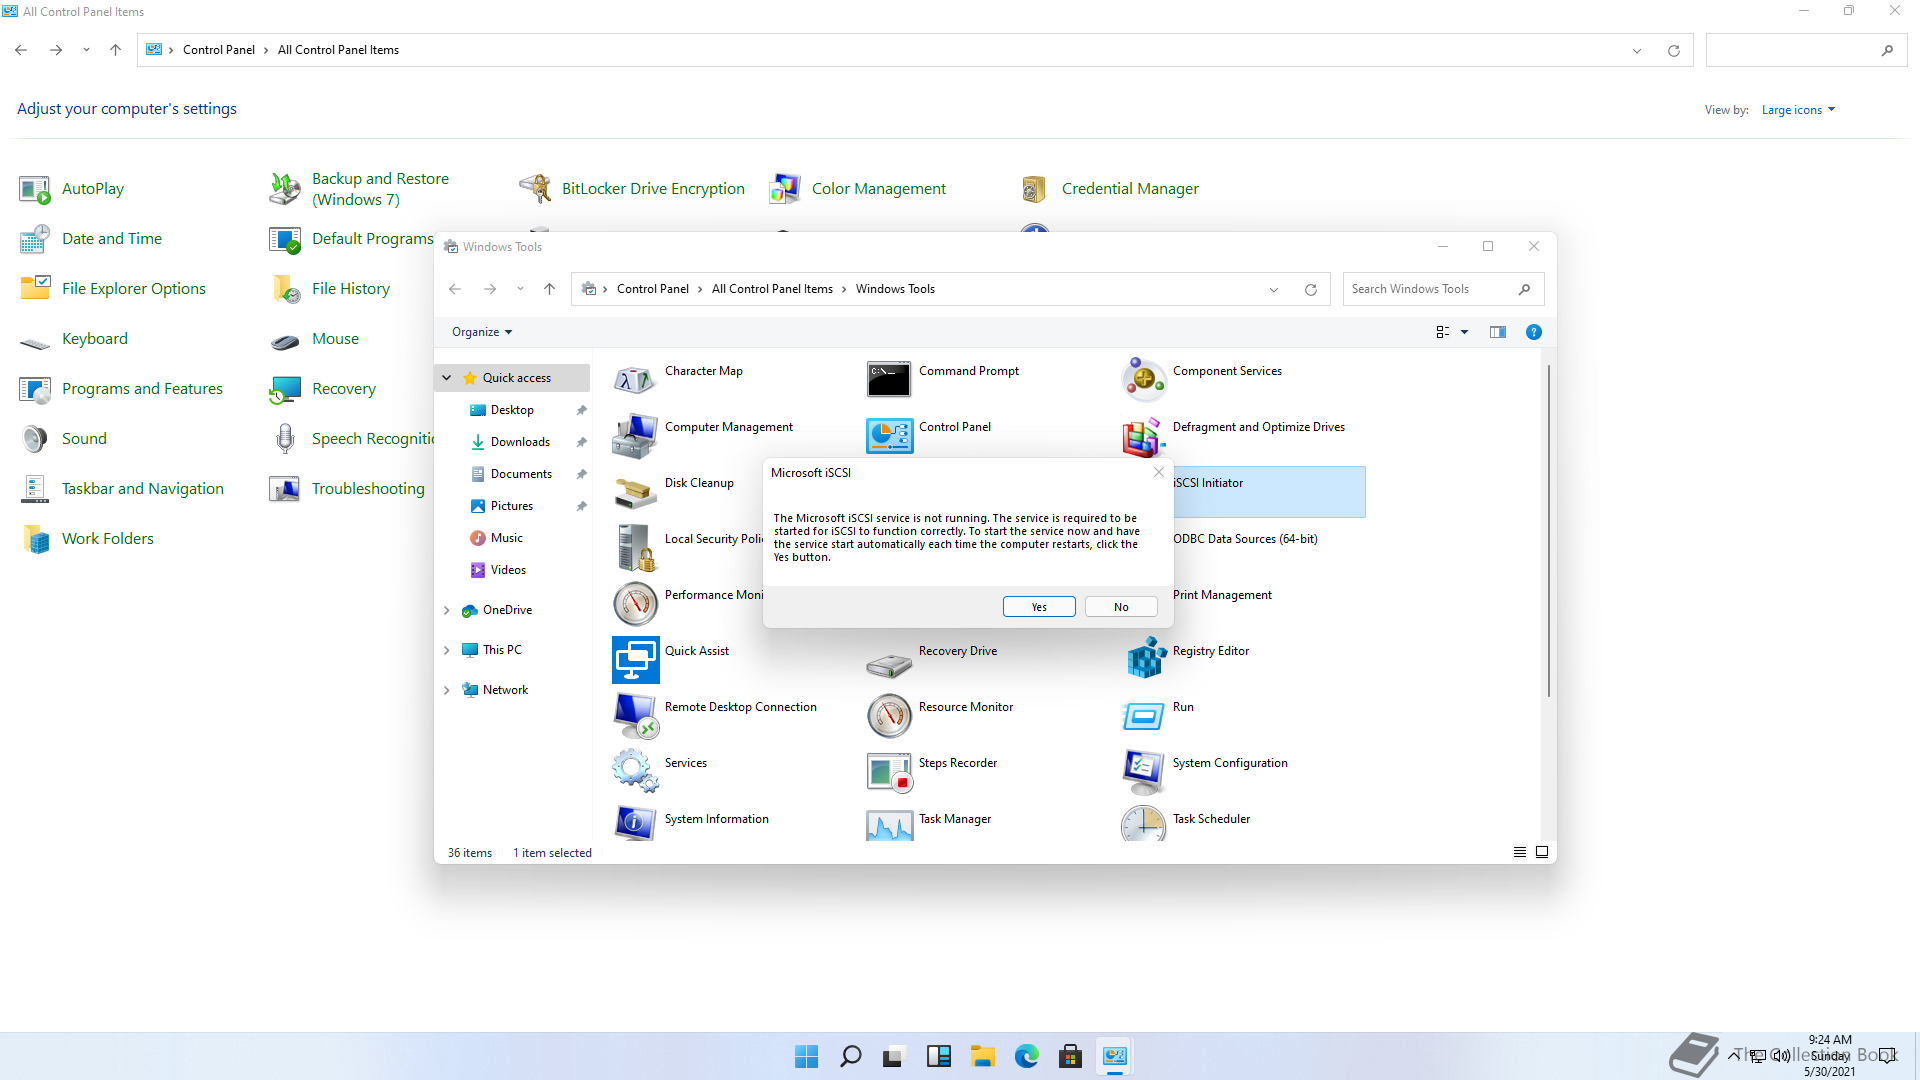Open Microsoft Edge from taskbar
This screenshot has width=1920, height=1080.
[x=1026, y=1056]
